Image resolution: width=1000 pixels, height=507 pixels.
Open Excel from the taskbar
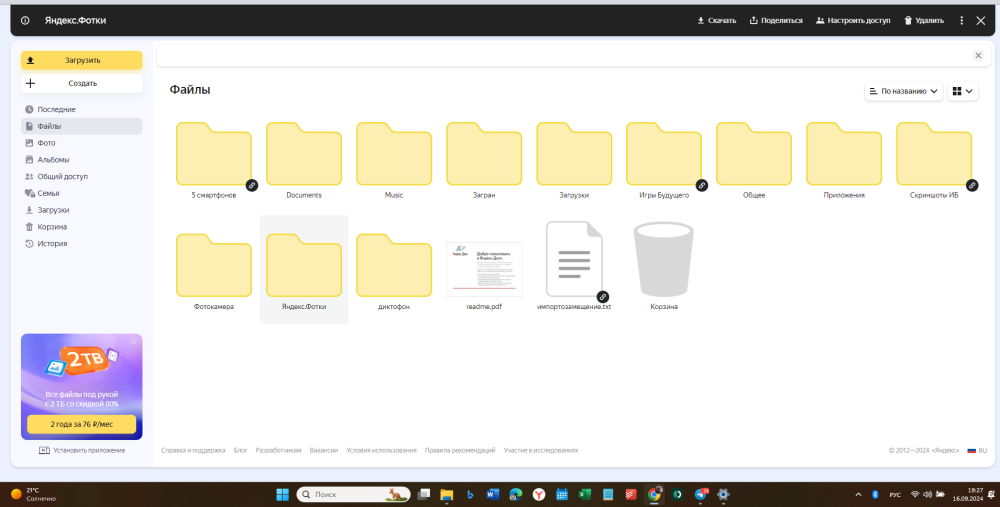[x=585, y=494]
